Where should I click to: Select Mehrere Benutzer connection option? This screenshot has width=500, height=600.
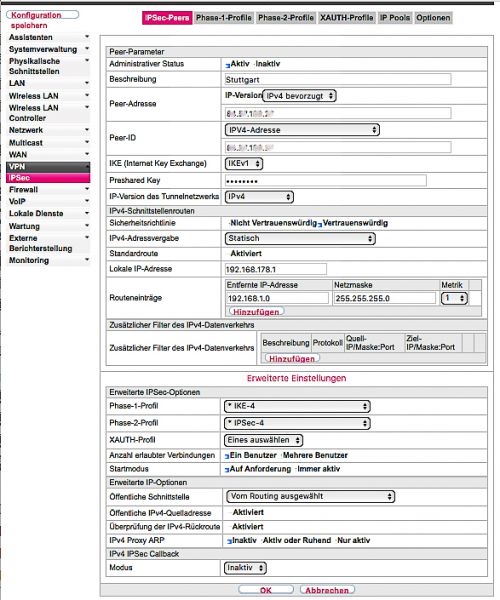click(x=281, y=455)
